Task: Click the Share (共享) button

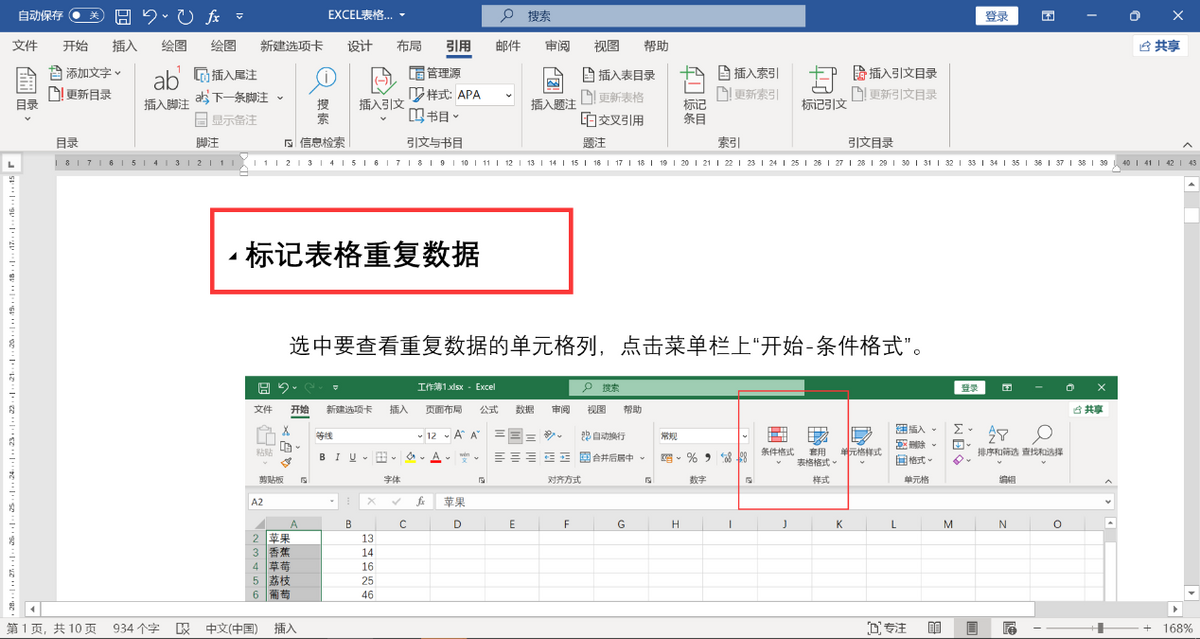Action: coord(1160,46)
